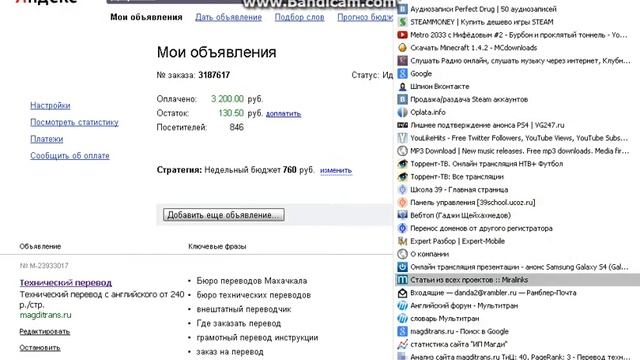
Task: Open the Подбор слов tab
Action: (300, 18)
